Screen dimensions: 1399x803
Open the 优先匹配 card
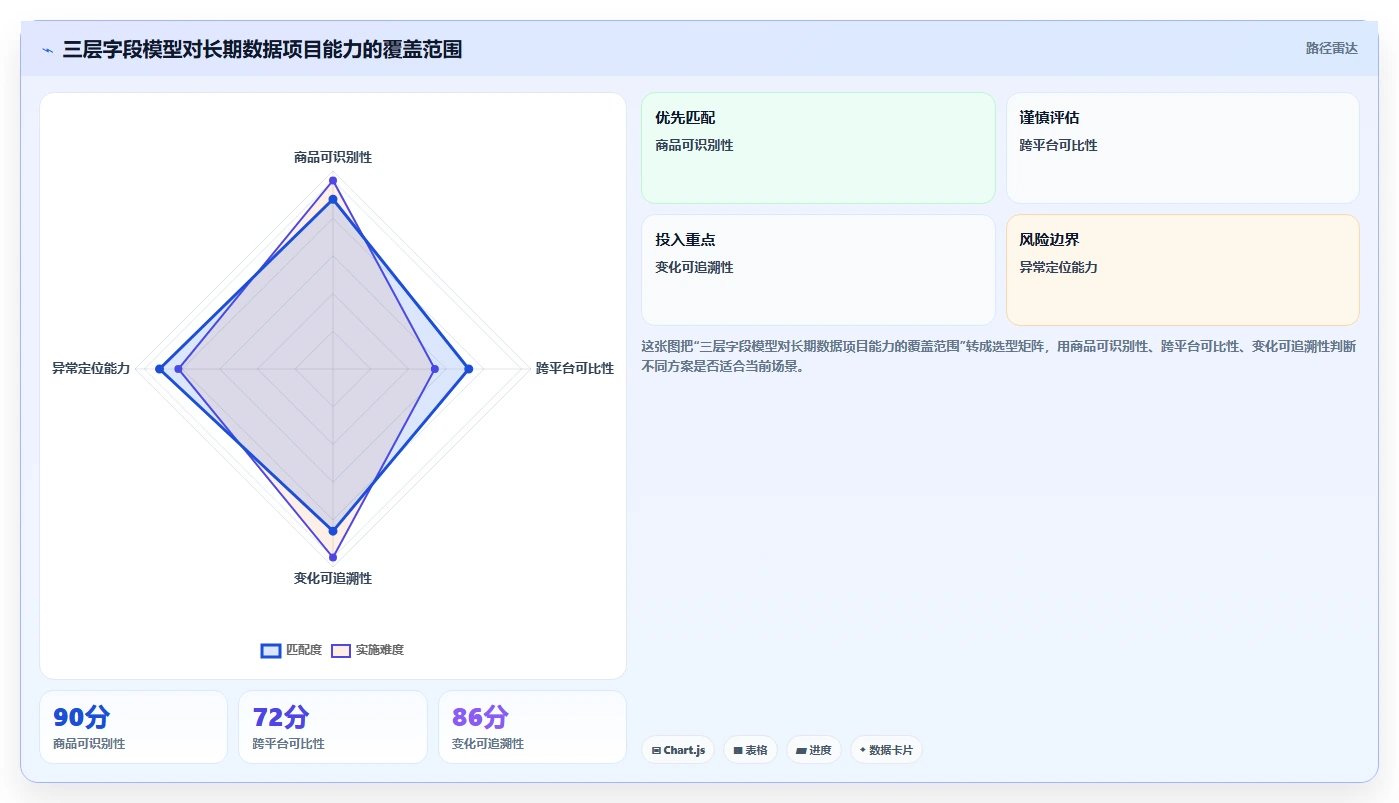818,148
